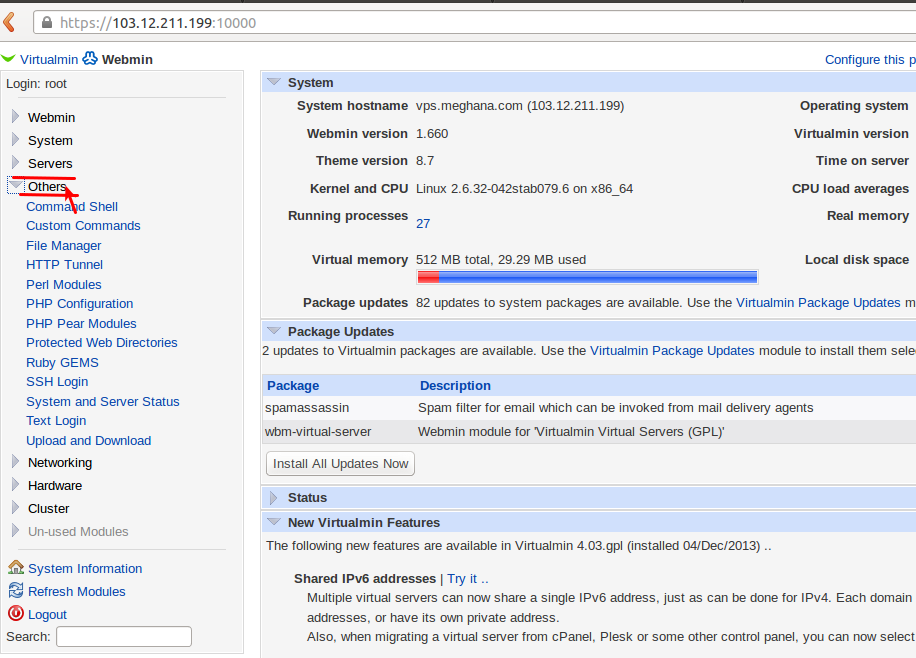916x658 pixels.
Task: Open PHP Configuration
Action: [79, 304]
